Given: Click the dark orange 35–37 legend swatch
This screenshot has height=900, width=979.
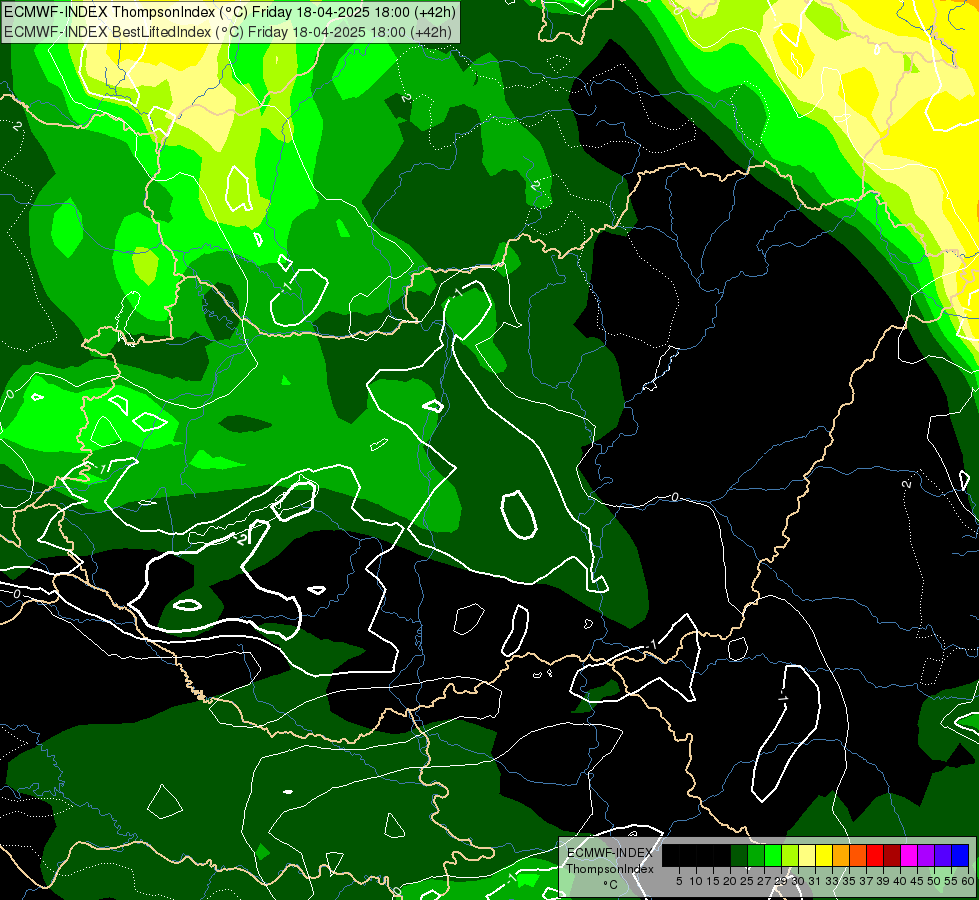Looking at the screenshot, I should 858,856.
